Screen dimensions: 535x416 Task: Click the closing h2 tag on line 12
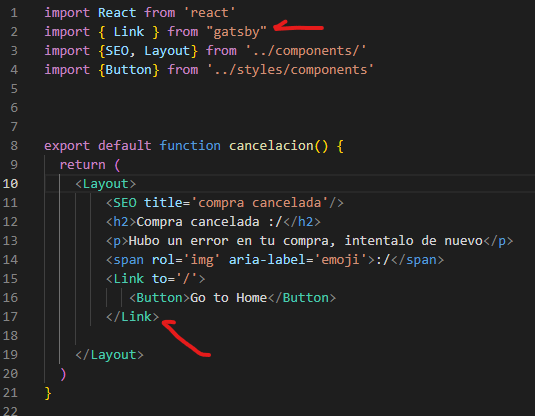(x=302, y=222)
